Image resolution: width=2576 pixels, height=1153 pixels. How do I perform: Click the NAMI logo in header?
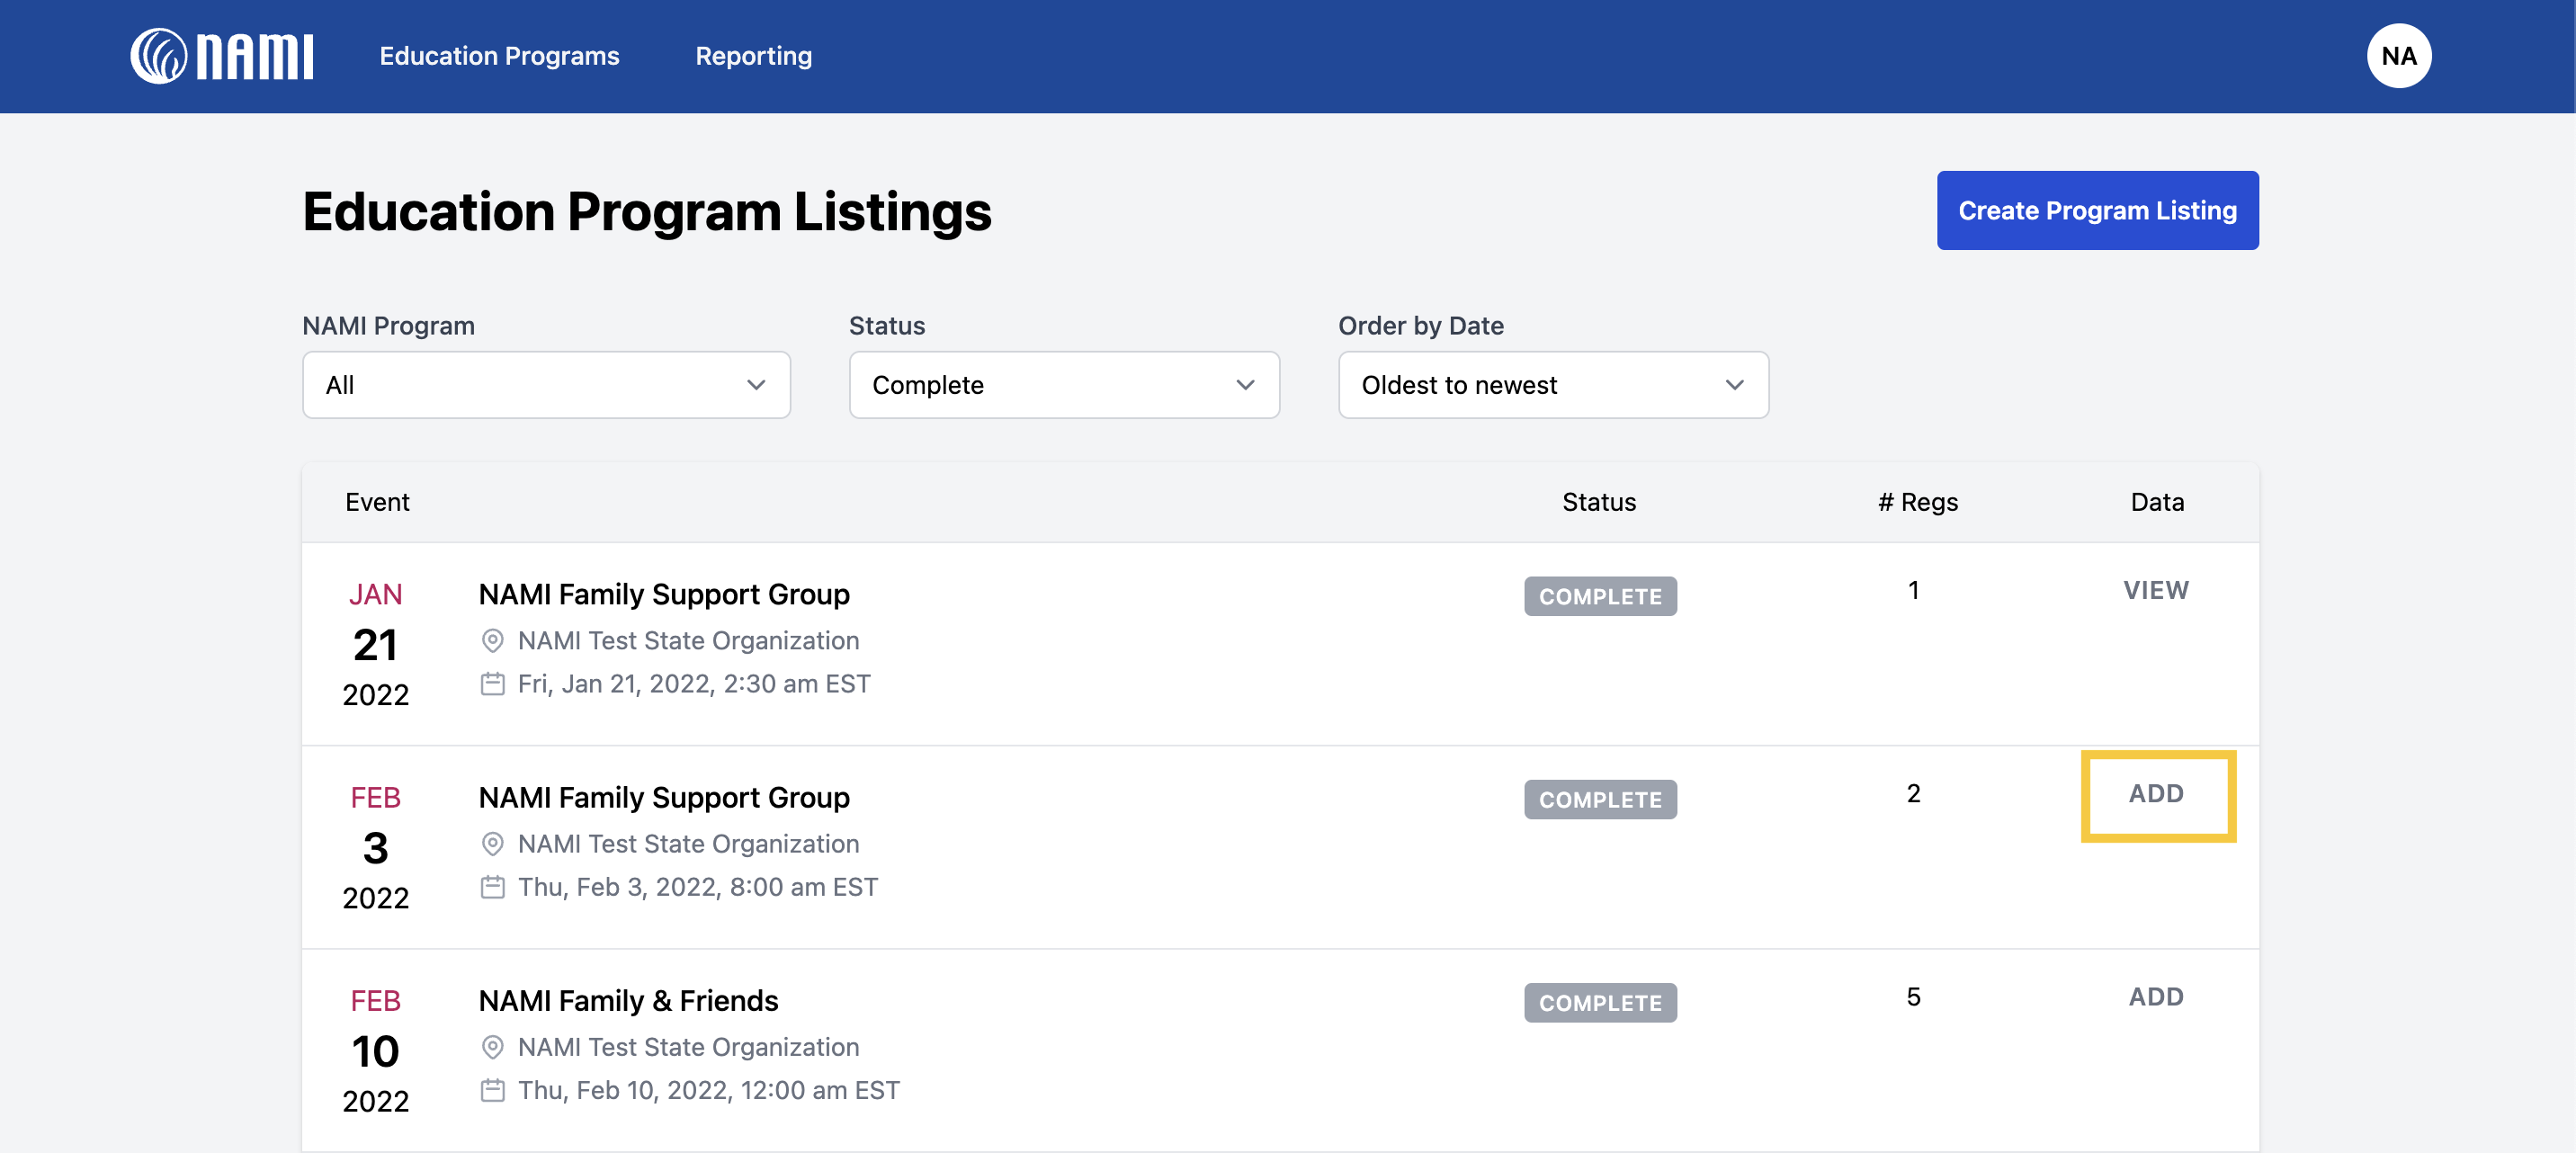pyautogui.click(x=221, y=56)
